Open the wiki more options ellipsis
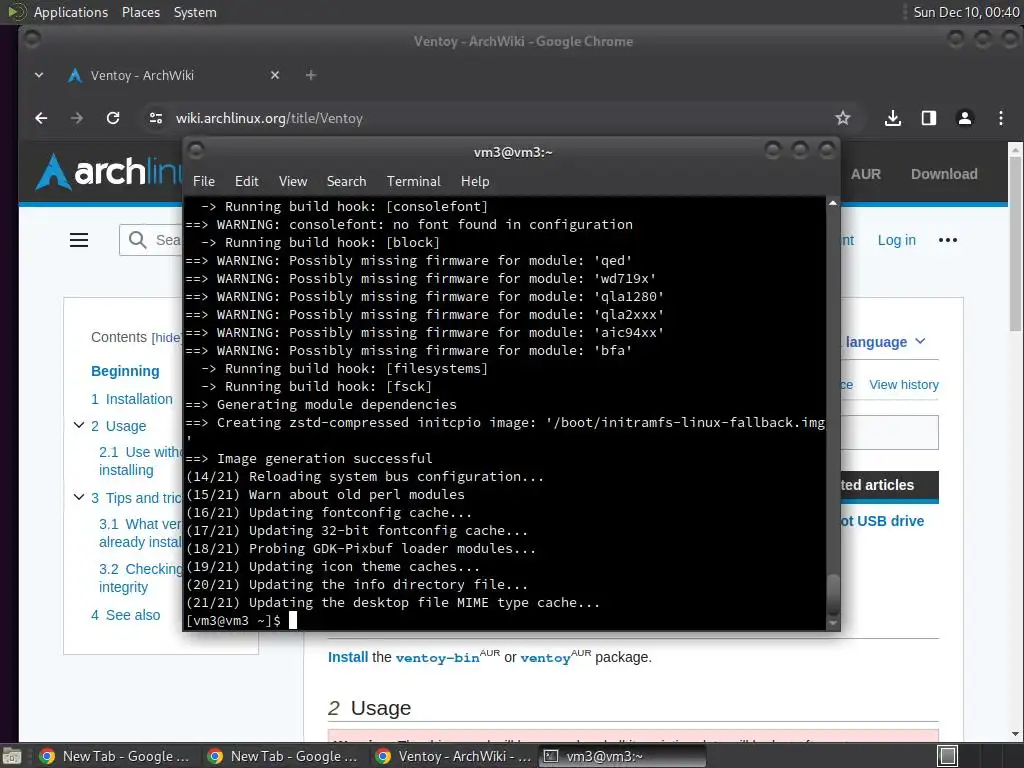This screenshot has width=1024, height=768. tap(948, 240)
